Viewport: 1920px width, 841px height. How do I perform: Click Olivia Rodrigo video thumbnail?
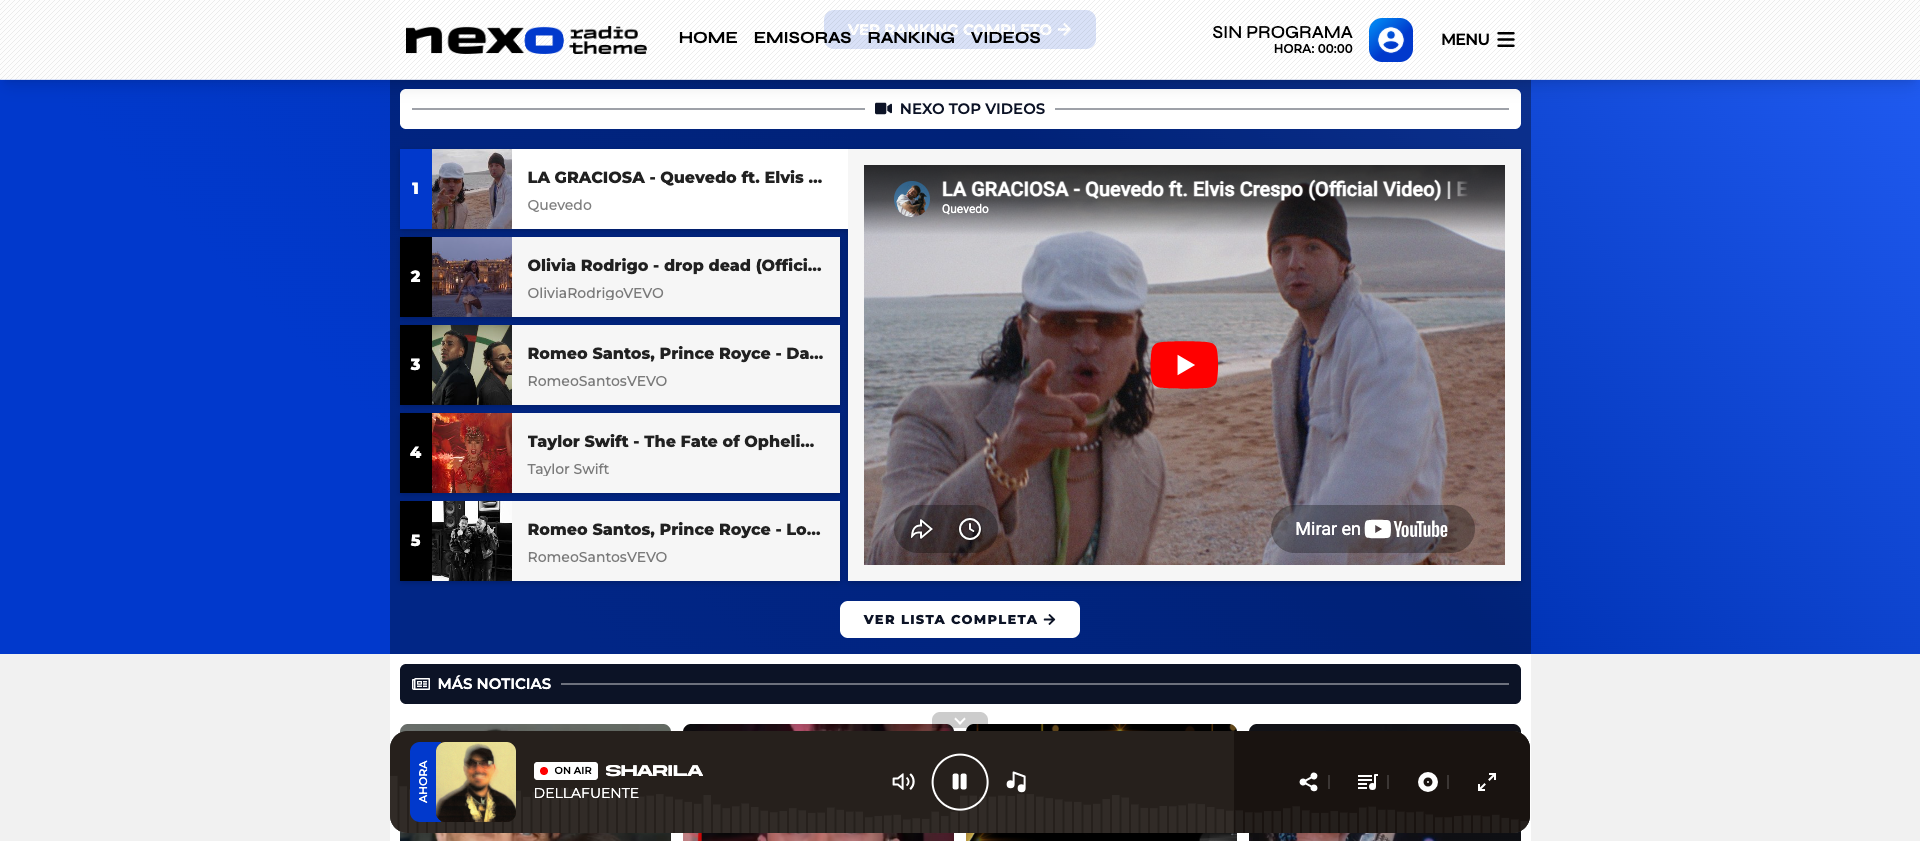[472, 277]
